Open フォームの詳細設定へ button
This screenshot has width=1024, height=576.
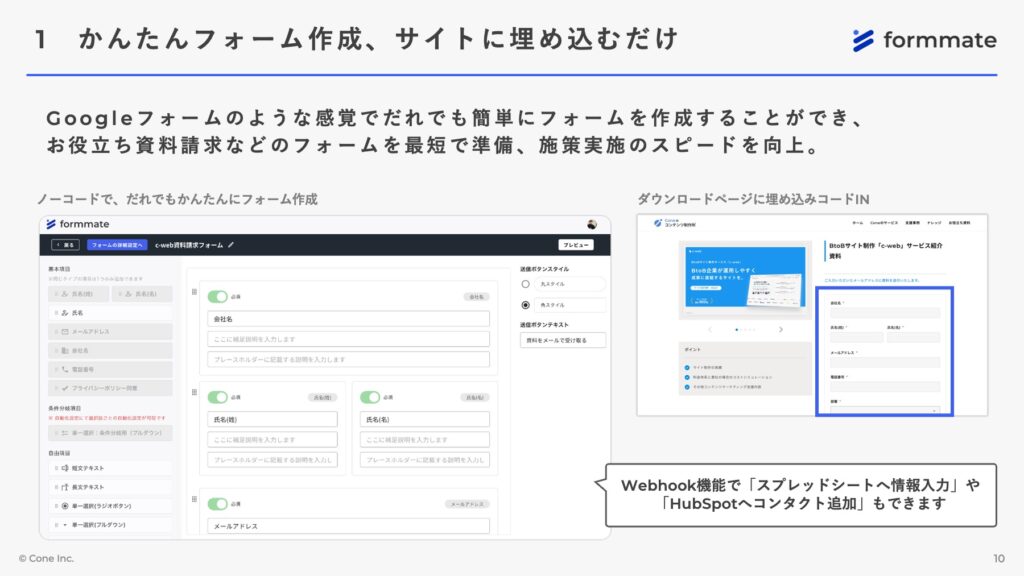[117, 245]
